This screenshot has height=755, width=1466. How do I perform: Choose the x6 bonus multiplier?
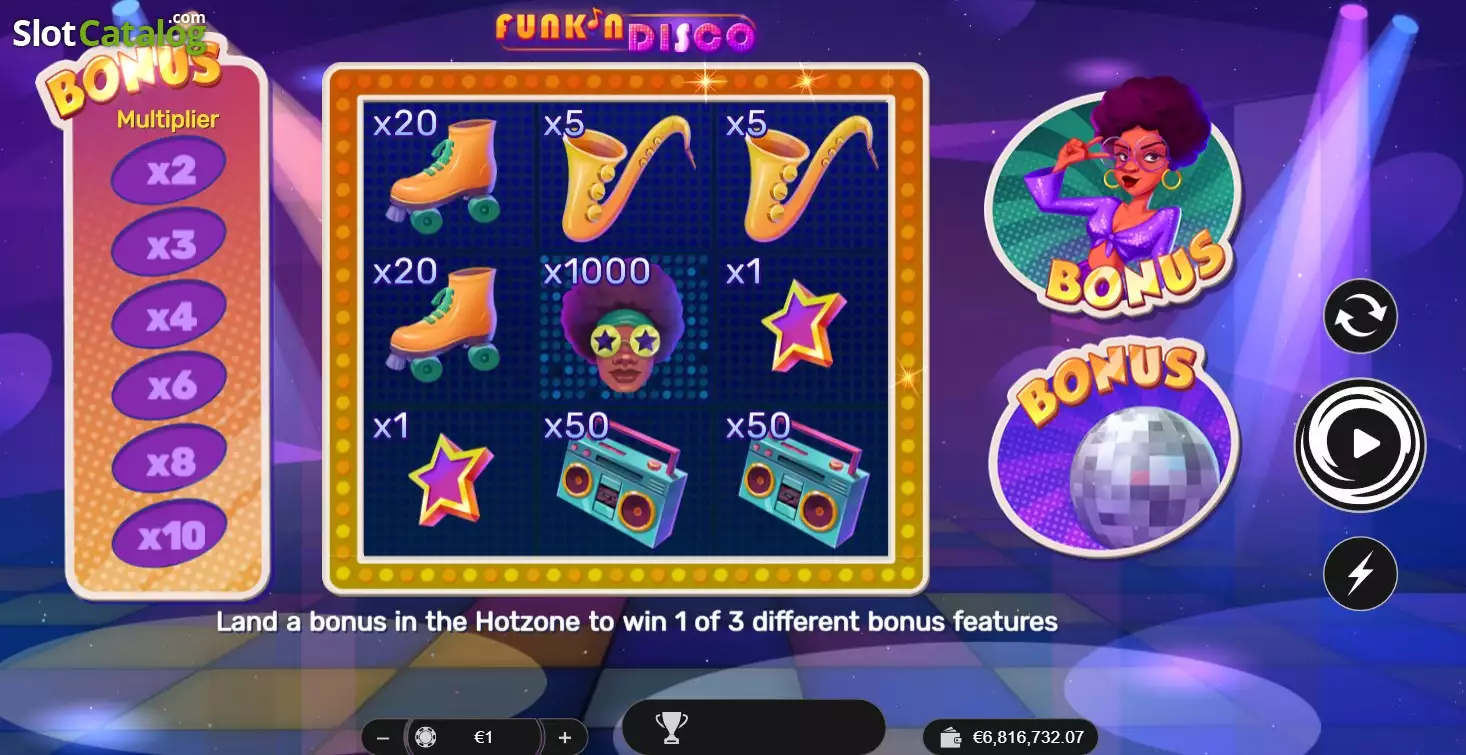tap(169, 385)
